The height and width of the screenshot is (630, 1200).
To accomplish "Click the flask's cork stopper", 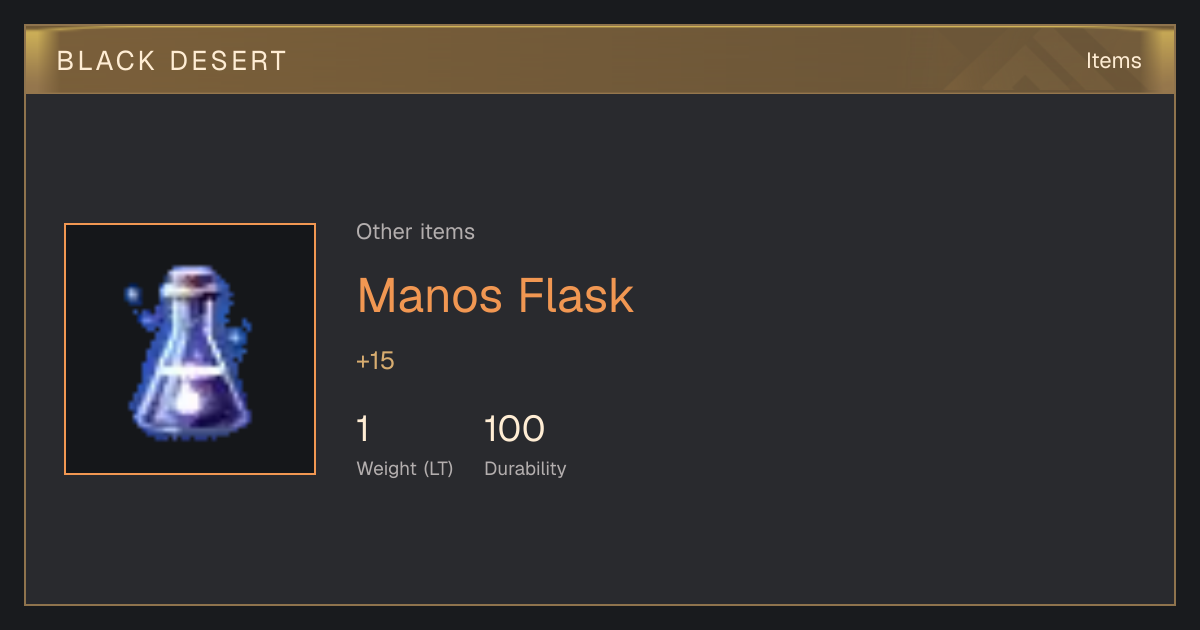I will pos(190,281).
